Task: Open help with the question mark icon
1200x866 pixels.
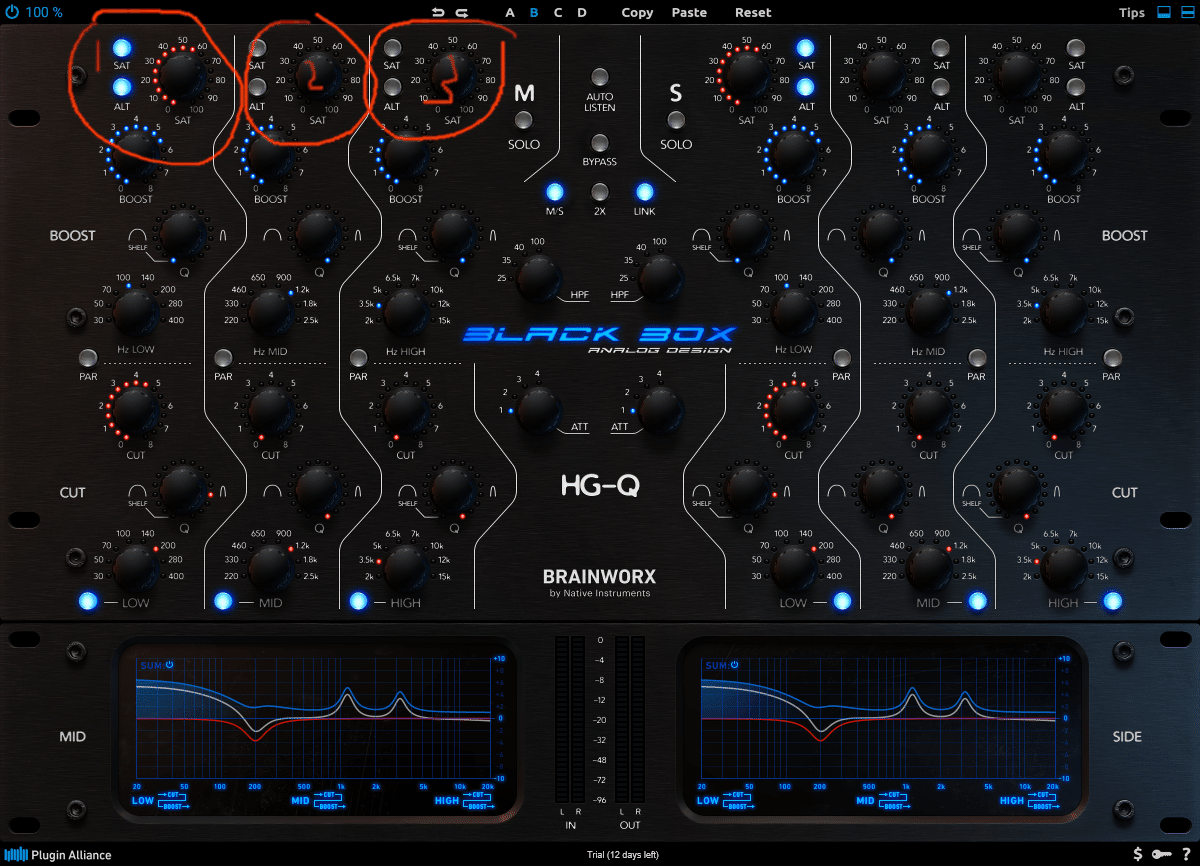Action: 1186,854
